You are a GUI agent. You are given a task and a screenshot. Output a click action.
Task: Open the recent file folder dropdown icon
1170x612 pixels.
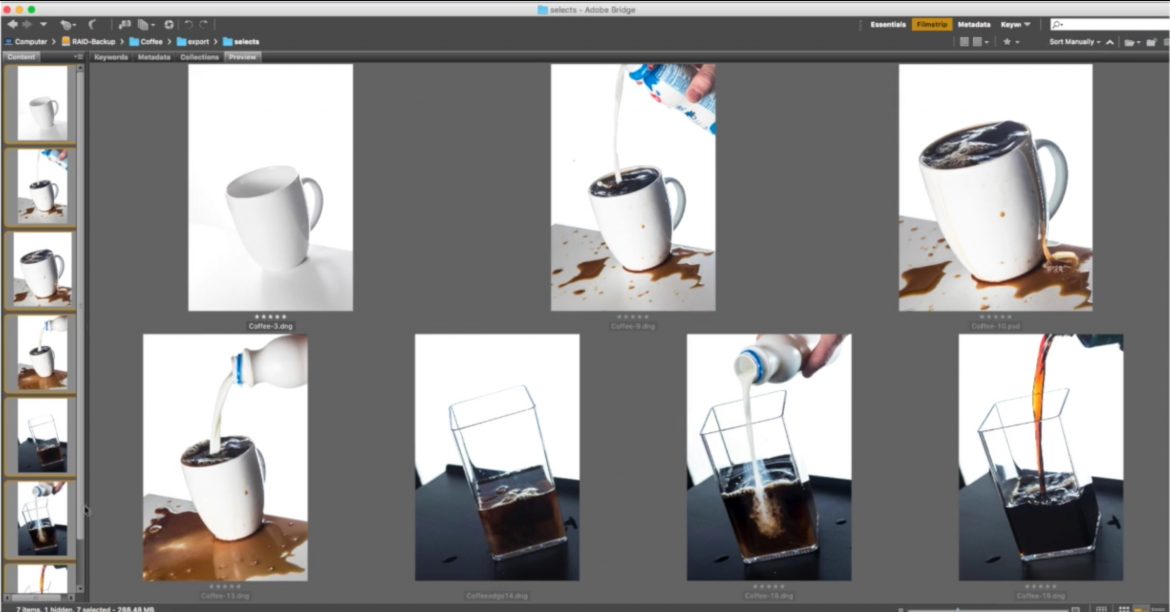tap(1131, 42)
